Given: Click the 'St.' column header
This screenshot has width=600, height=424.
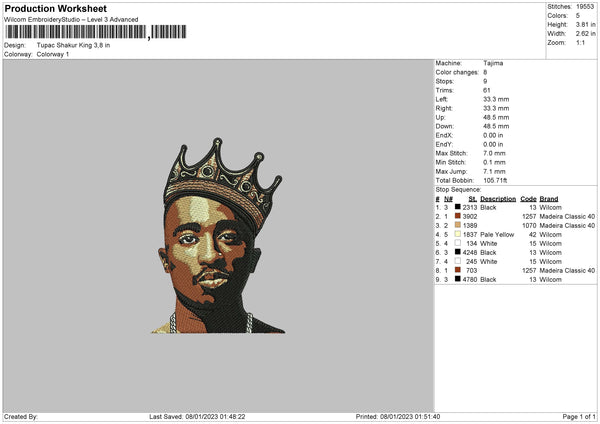Looking at the screenshot, I should click(473, 199).
